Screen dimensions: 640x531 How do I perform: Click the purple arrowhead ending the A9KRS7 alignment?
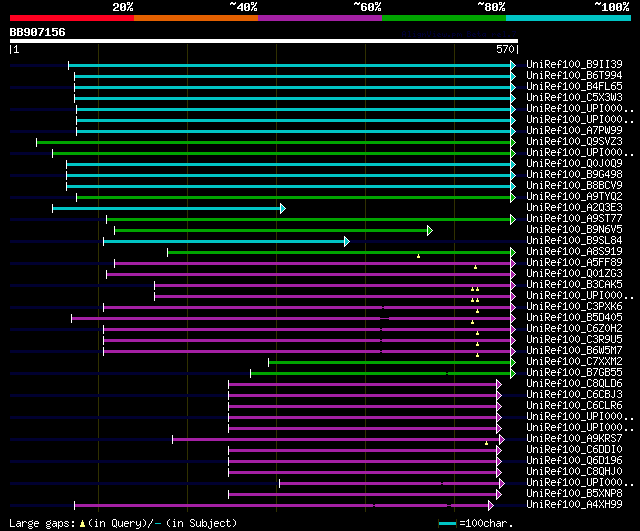coord(502,440)
